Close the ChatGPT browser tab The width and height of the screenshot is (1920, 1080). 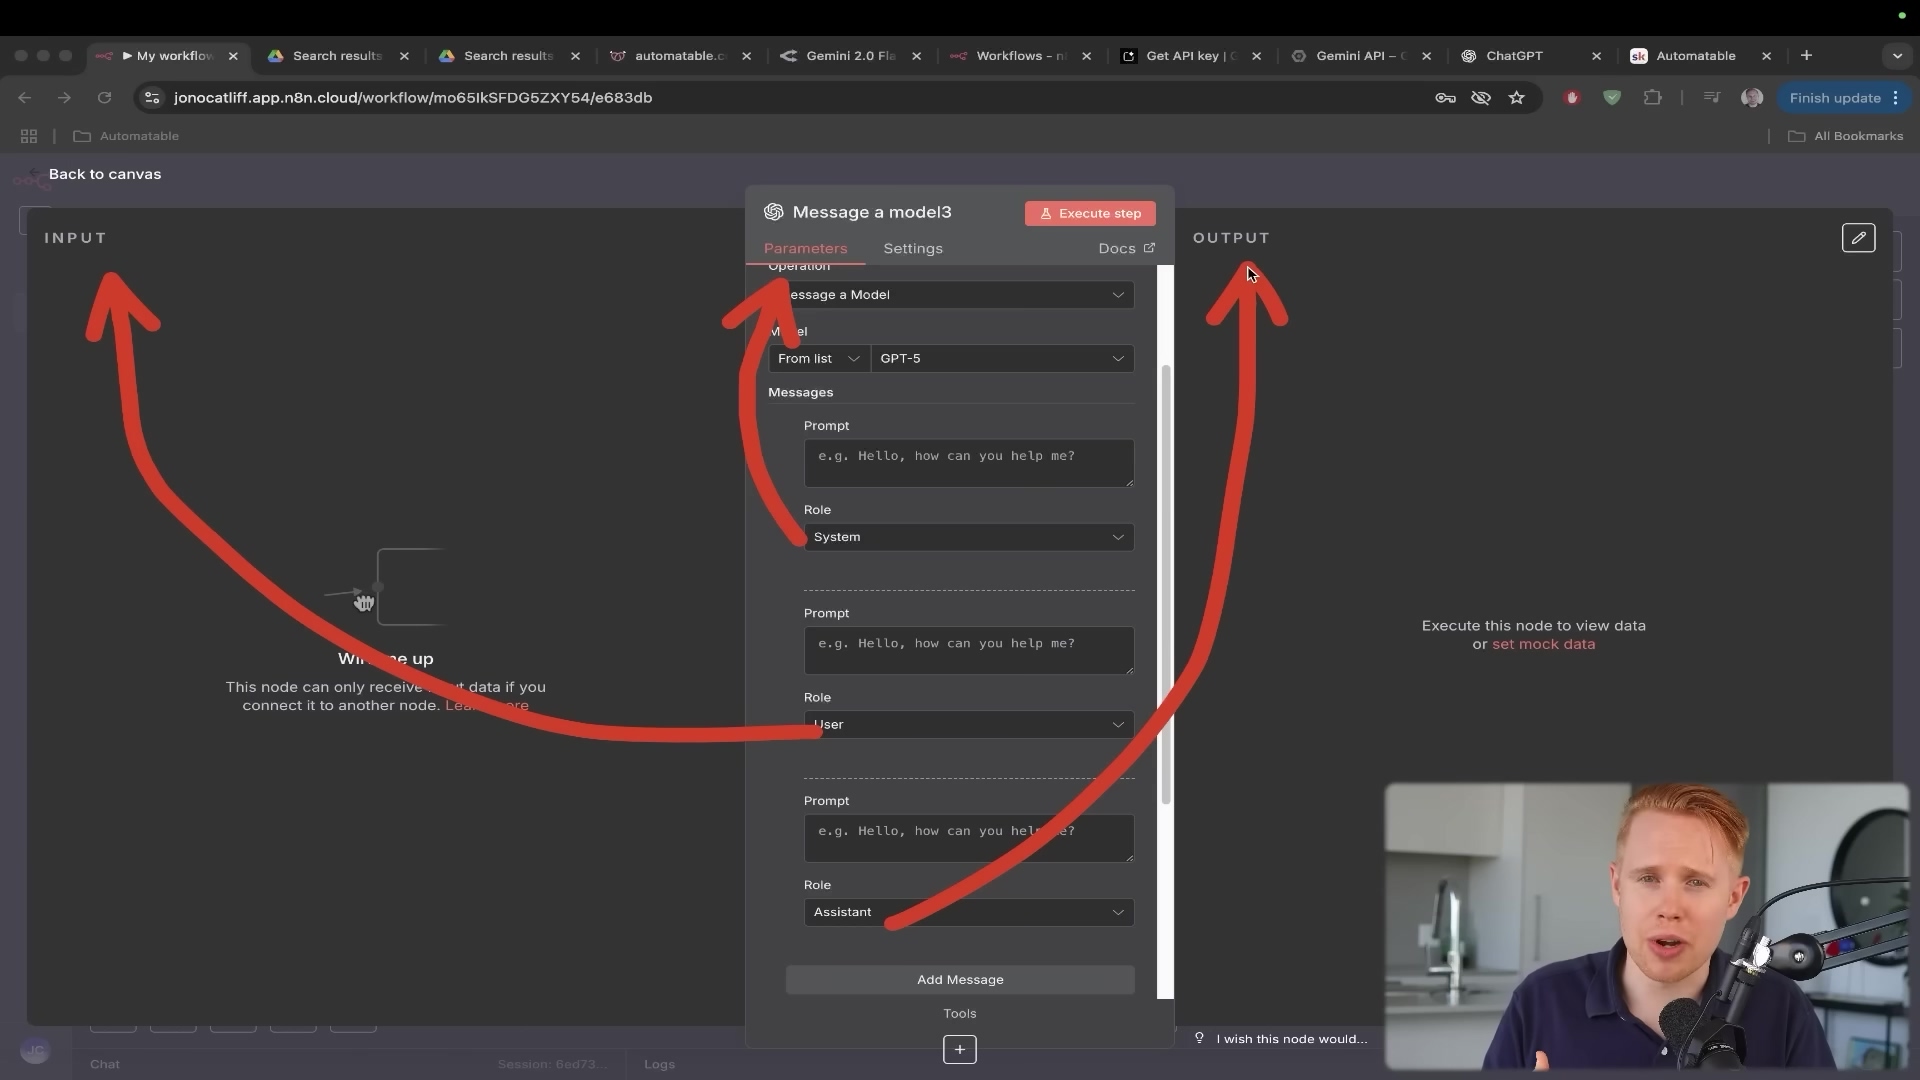pos(1596,56)
